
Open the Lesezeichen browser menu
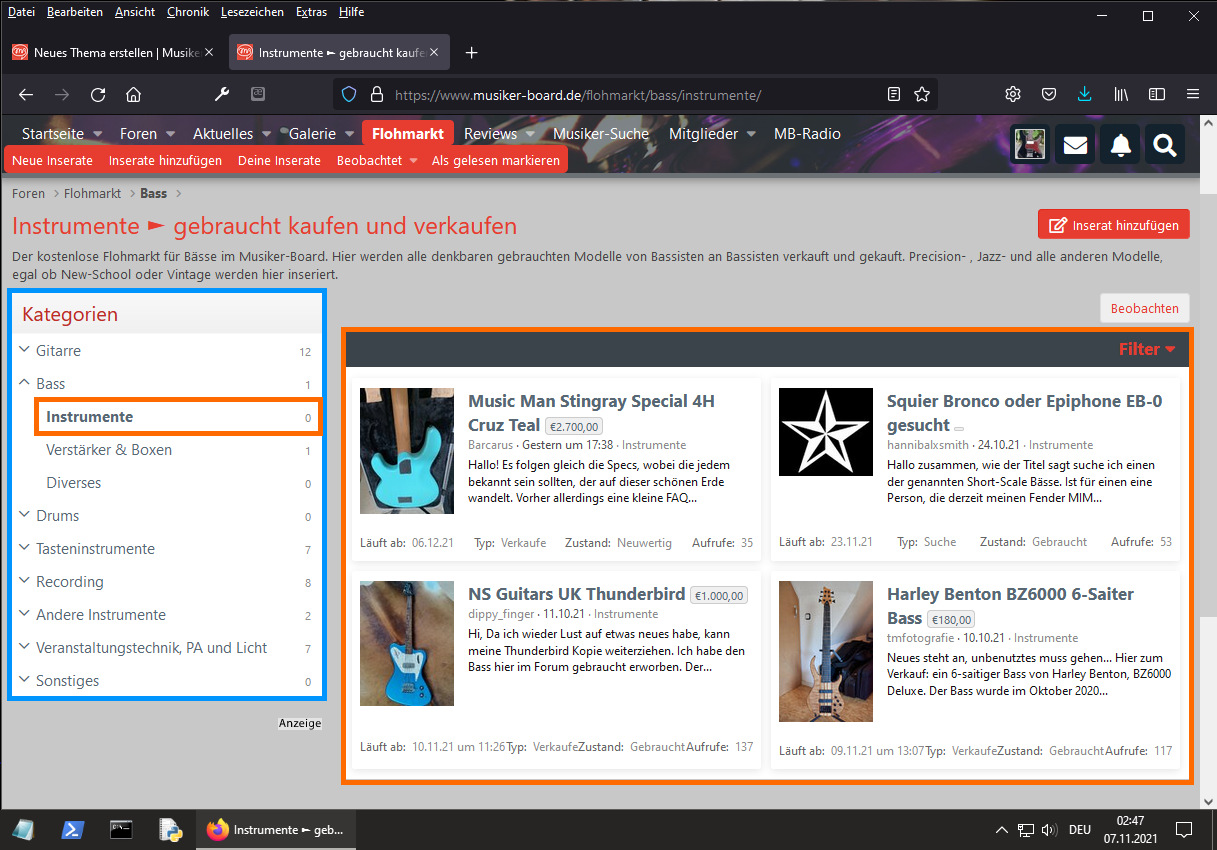252,12
